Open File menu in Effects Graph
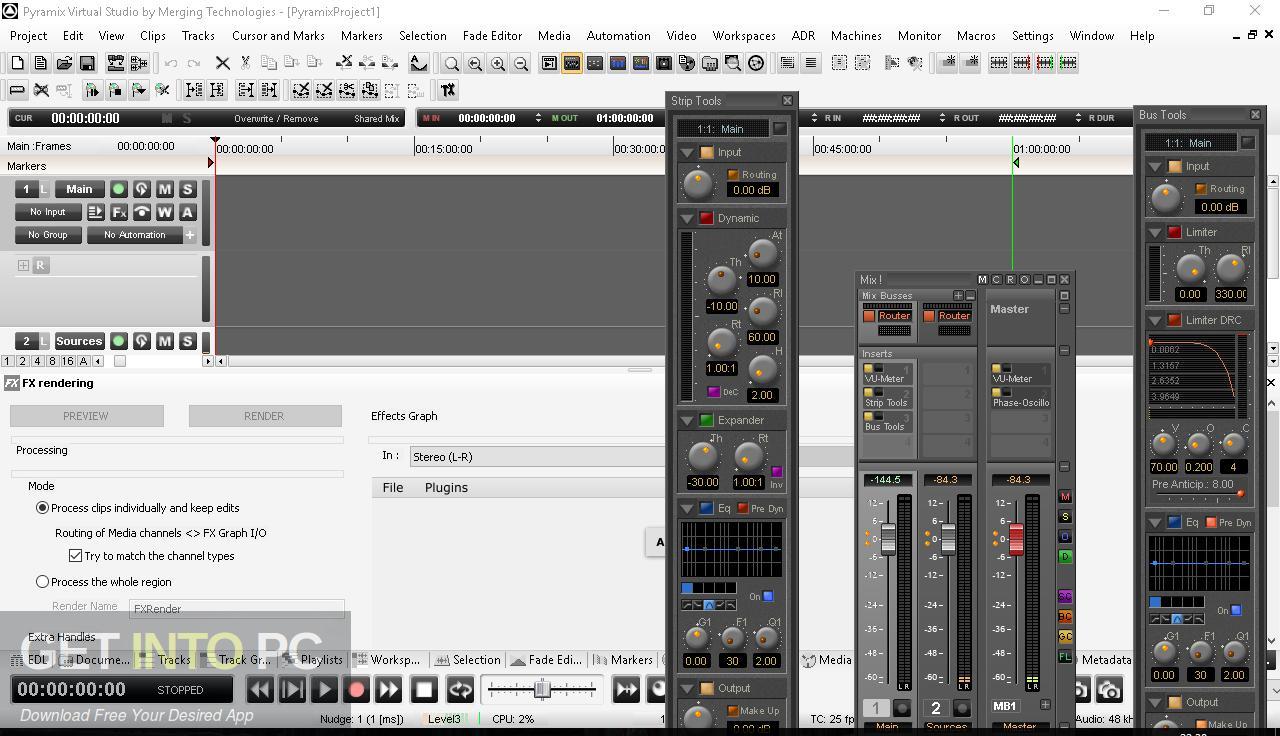This screenshot has width=1280, height=736. [x=393, y=487]
